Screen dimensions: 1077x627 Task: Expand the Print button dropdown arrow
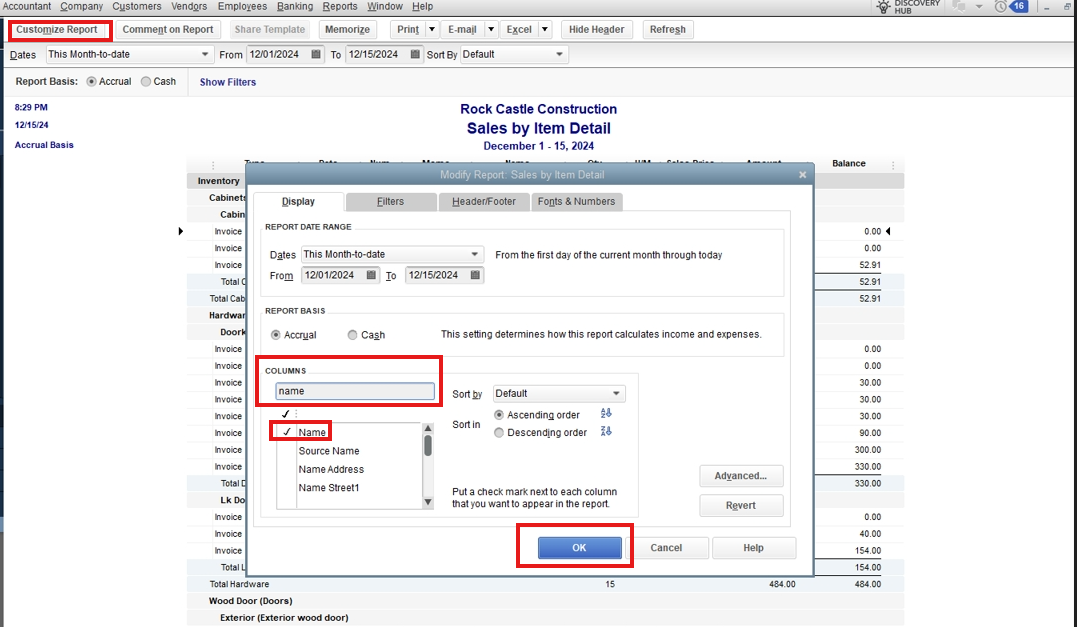432,30
